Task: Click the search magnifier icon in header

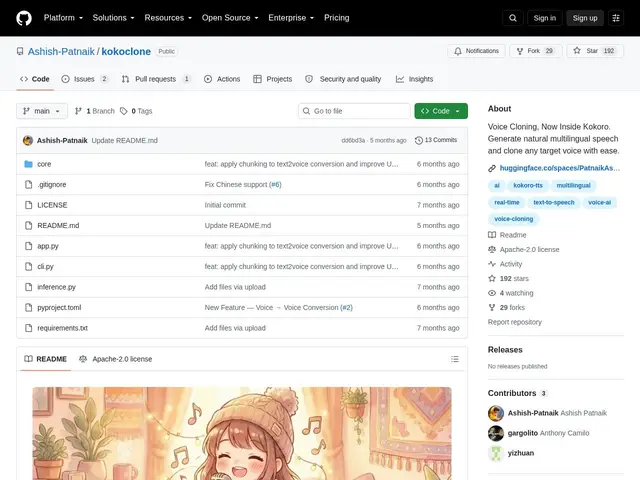Action: 513,18
